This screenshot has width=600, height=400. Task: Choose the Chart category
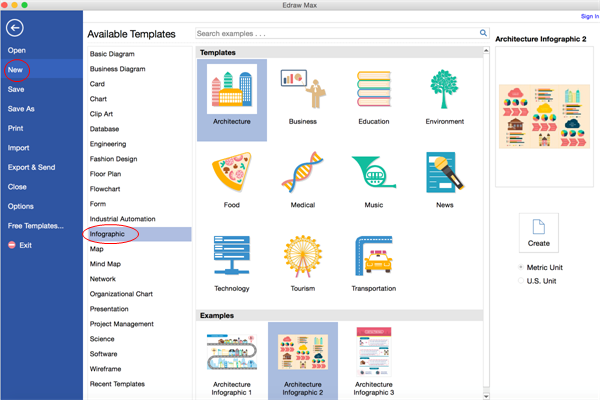(98, 99)
